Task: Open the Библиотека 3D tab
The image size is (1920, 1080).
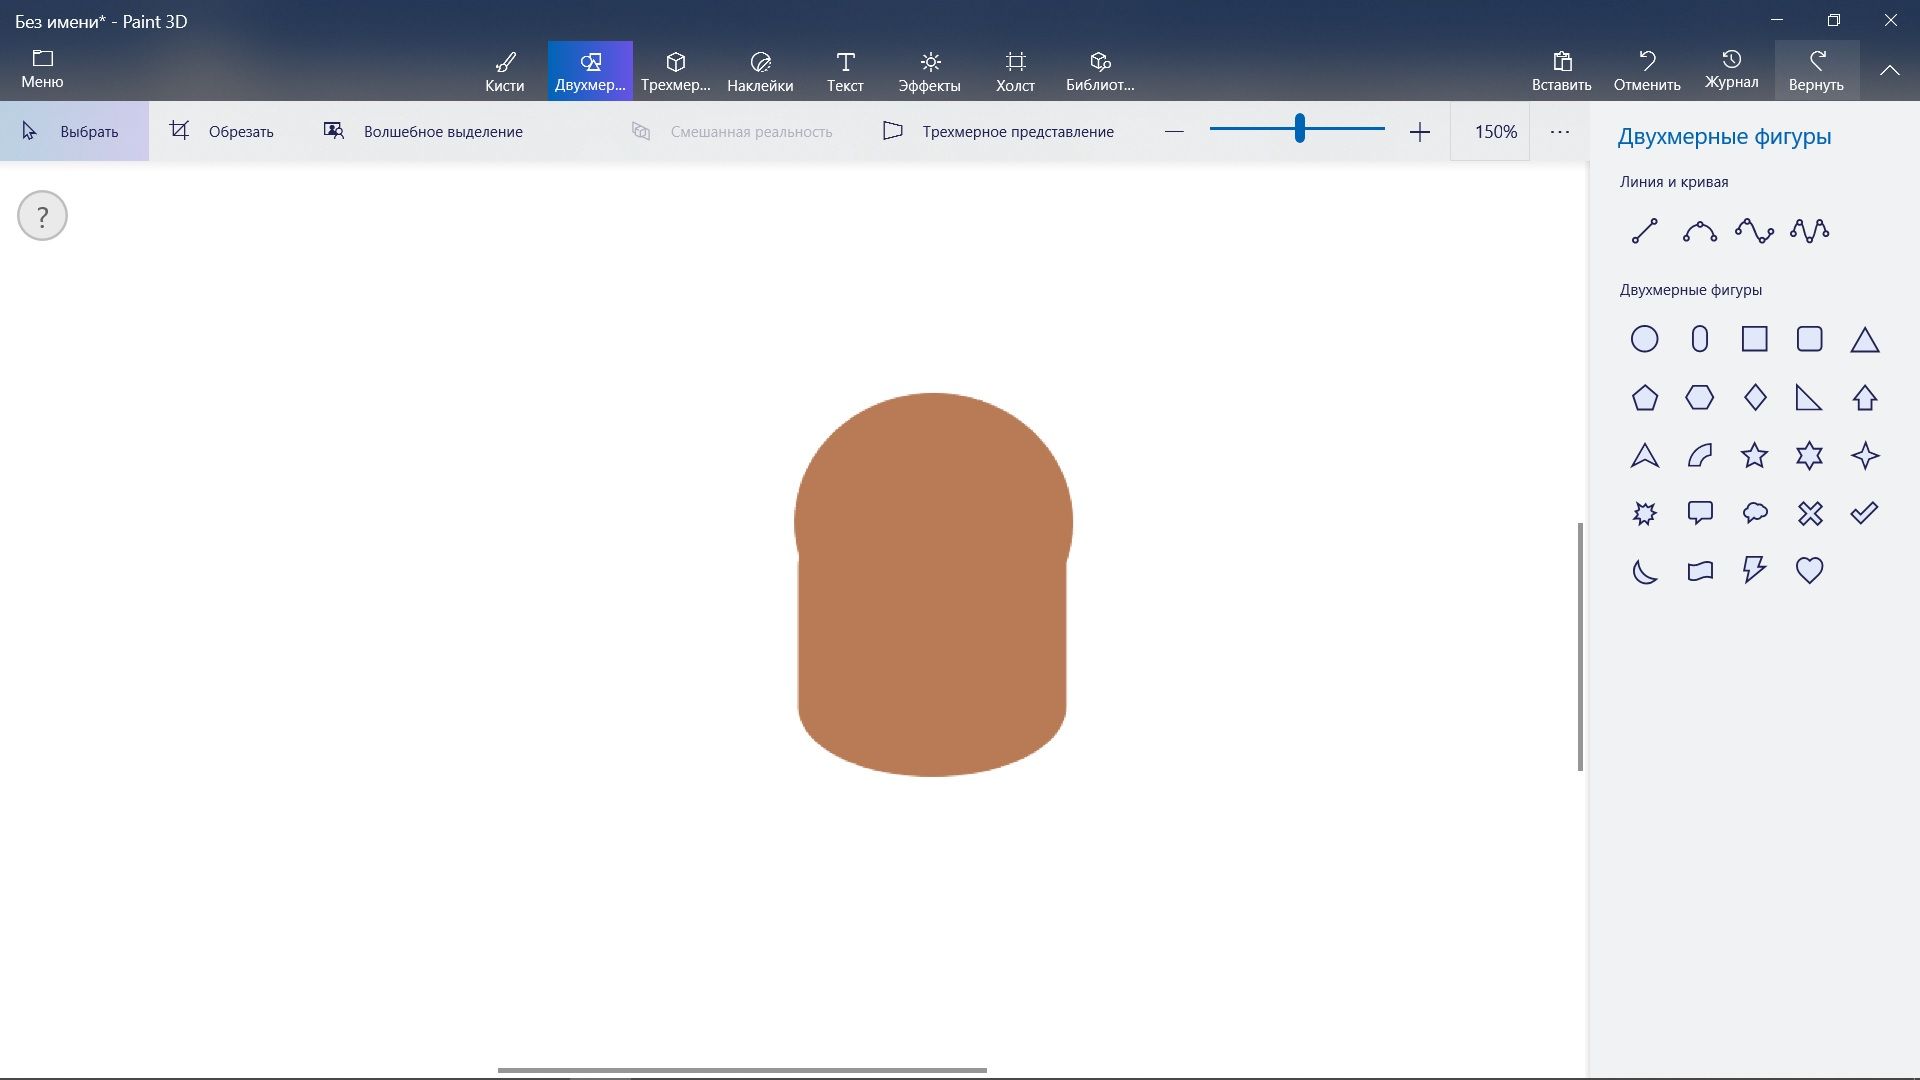Action: 1100,71
